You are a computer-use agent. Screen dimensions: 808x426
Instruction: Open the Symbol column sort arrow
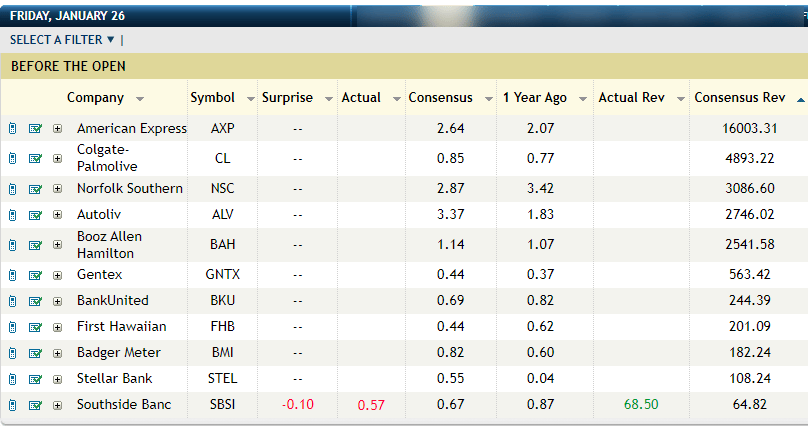tap(251, 99)
